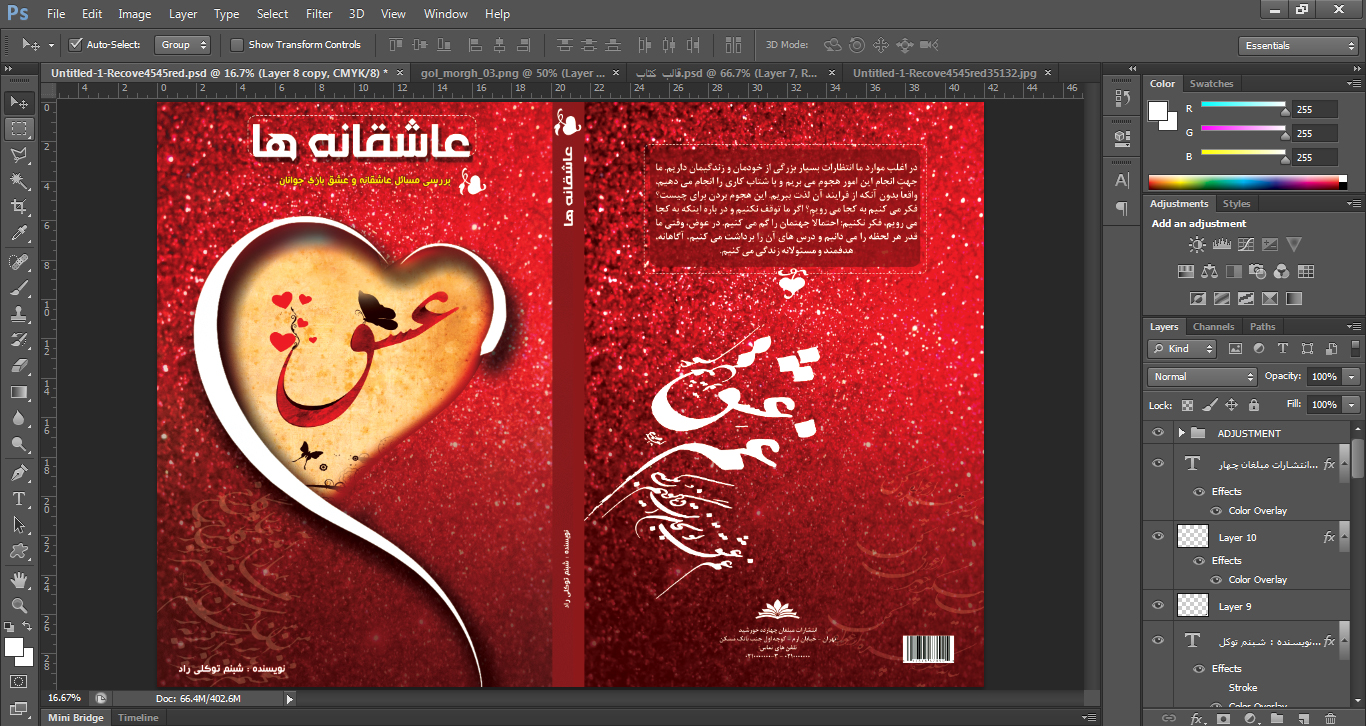Viewport: 1366px width, 726px height.
Task: Select the Magic Wand tool
Action: coord(18,181)
